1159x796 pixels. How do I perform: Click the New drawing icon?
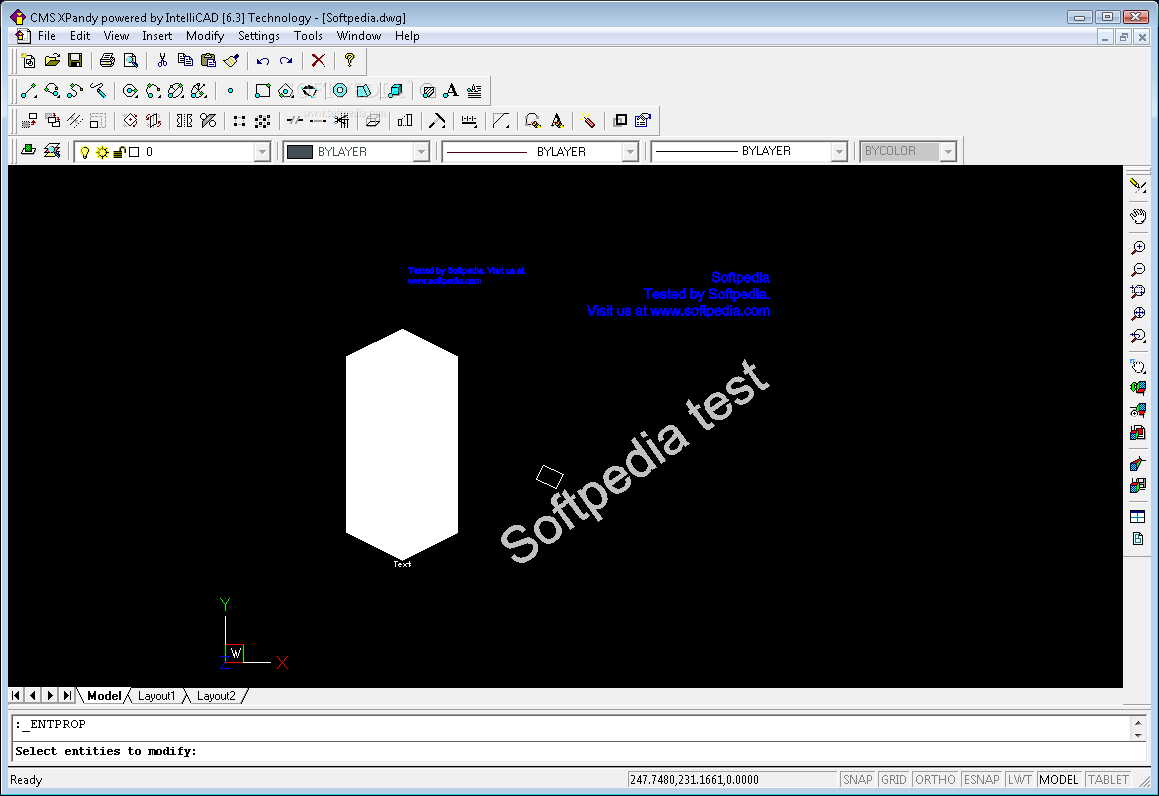tap(29, 61)
